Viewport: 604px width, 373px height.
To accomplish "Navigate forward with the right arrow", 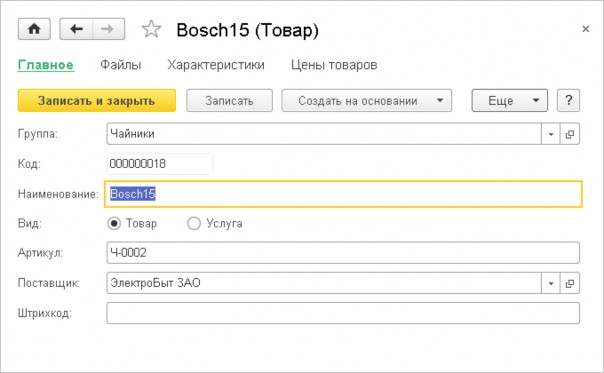I will (108, 29).
